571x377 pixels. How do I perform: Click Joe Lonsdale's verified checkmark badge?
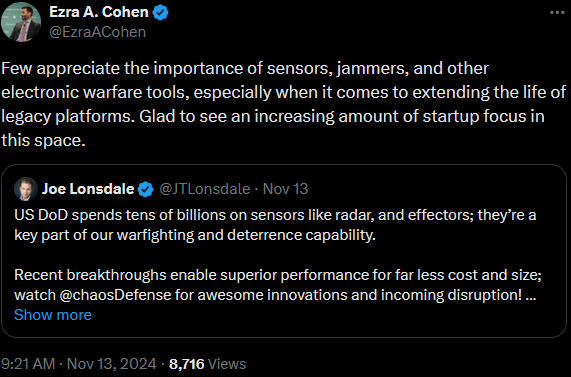tap(146, 189)
